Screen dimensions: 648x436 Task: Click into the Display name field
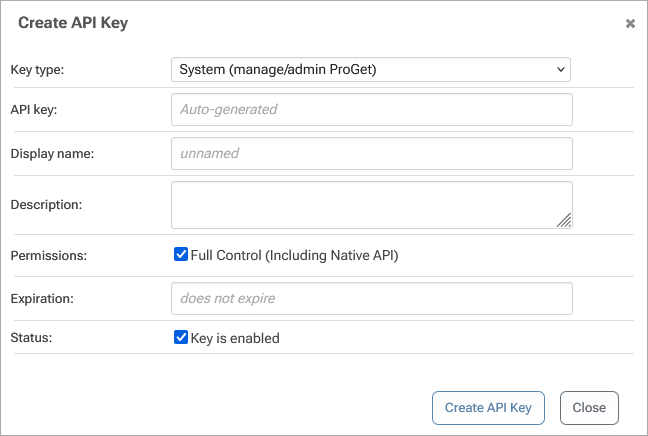(371, 154)
